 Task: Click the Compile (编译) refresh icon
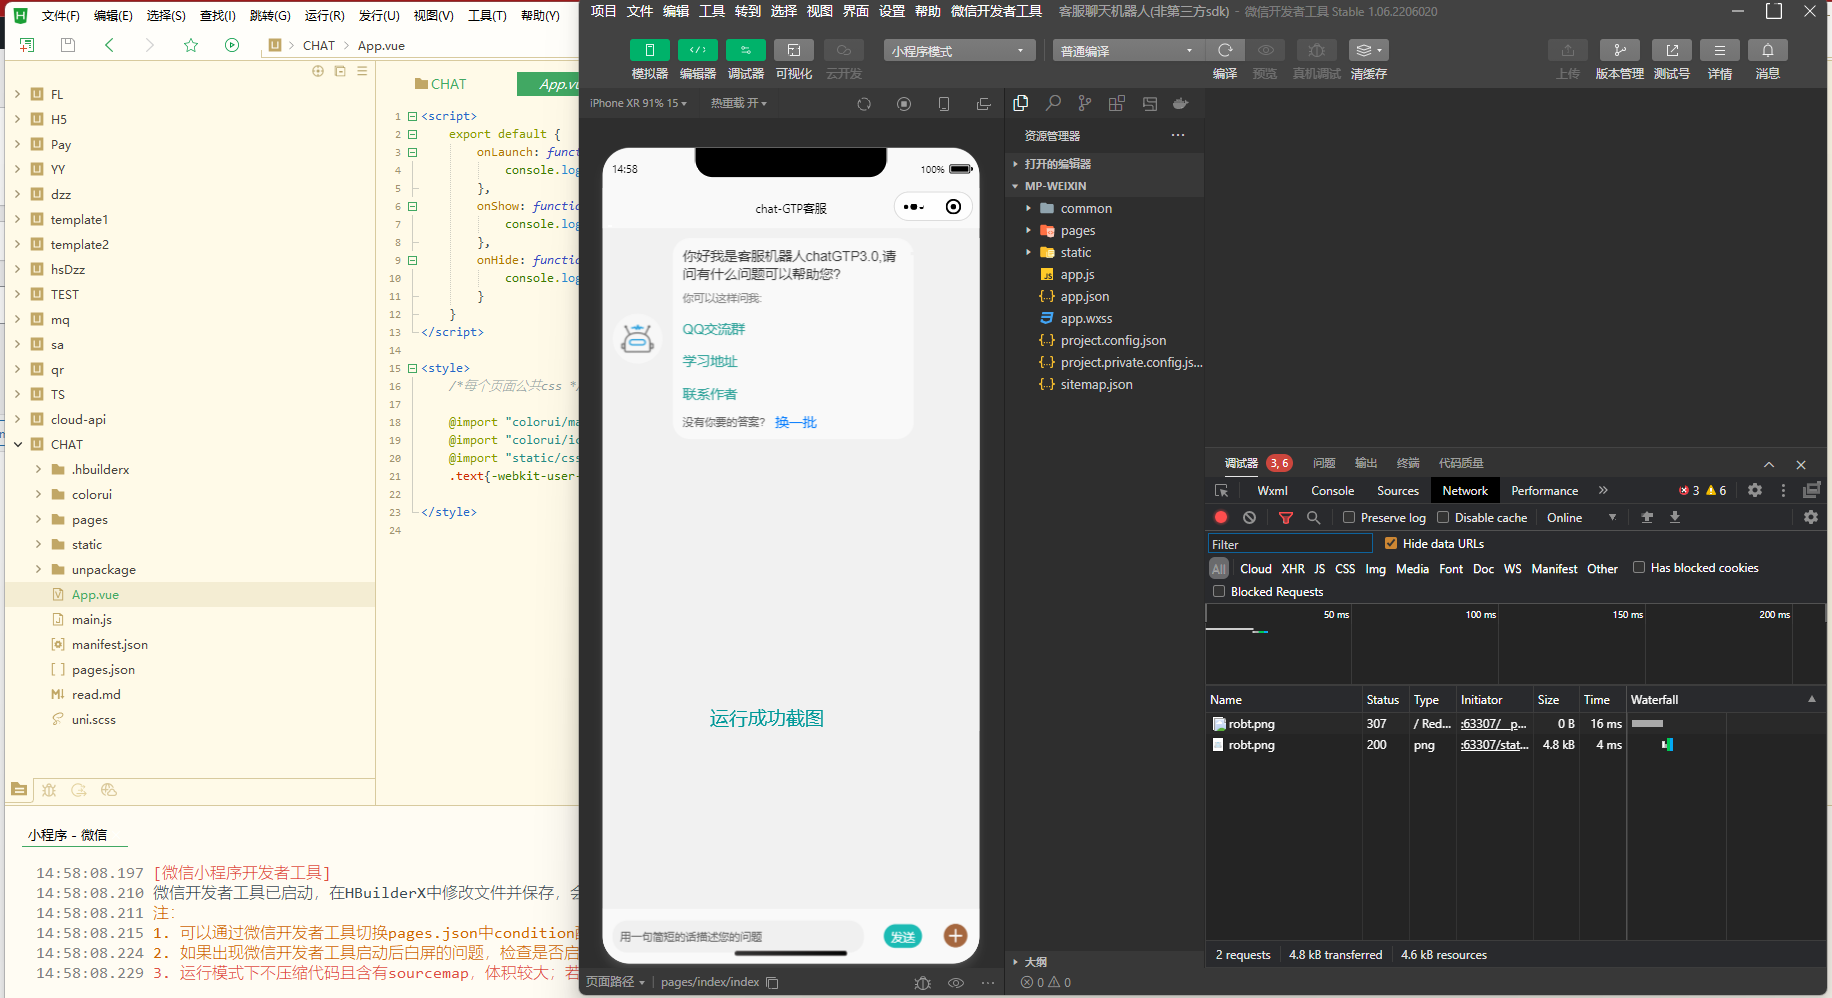coord(1224,50)
